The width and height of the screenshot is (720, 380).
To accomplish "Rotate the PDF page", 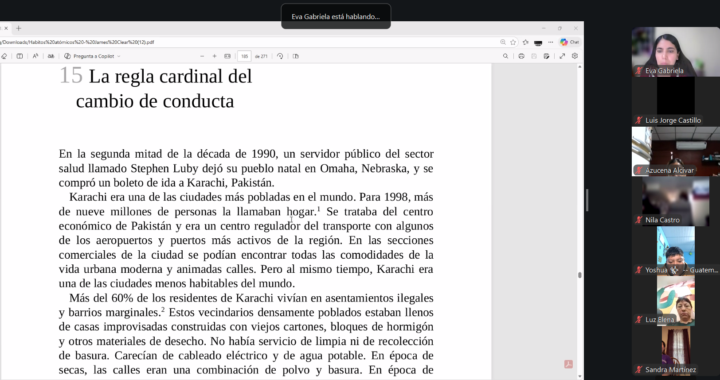I will (280, 56).
